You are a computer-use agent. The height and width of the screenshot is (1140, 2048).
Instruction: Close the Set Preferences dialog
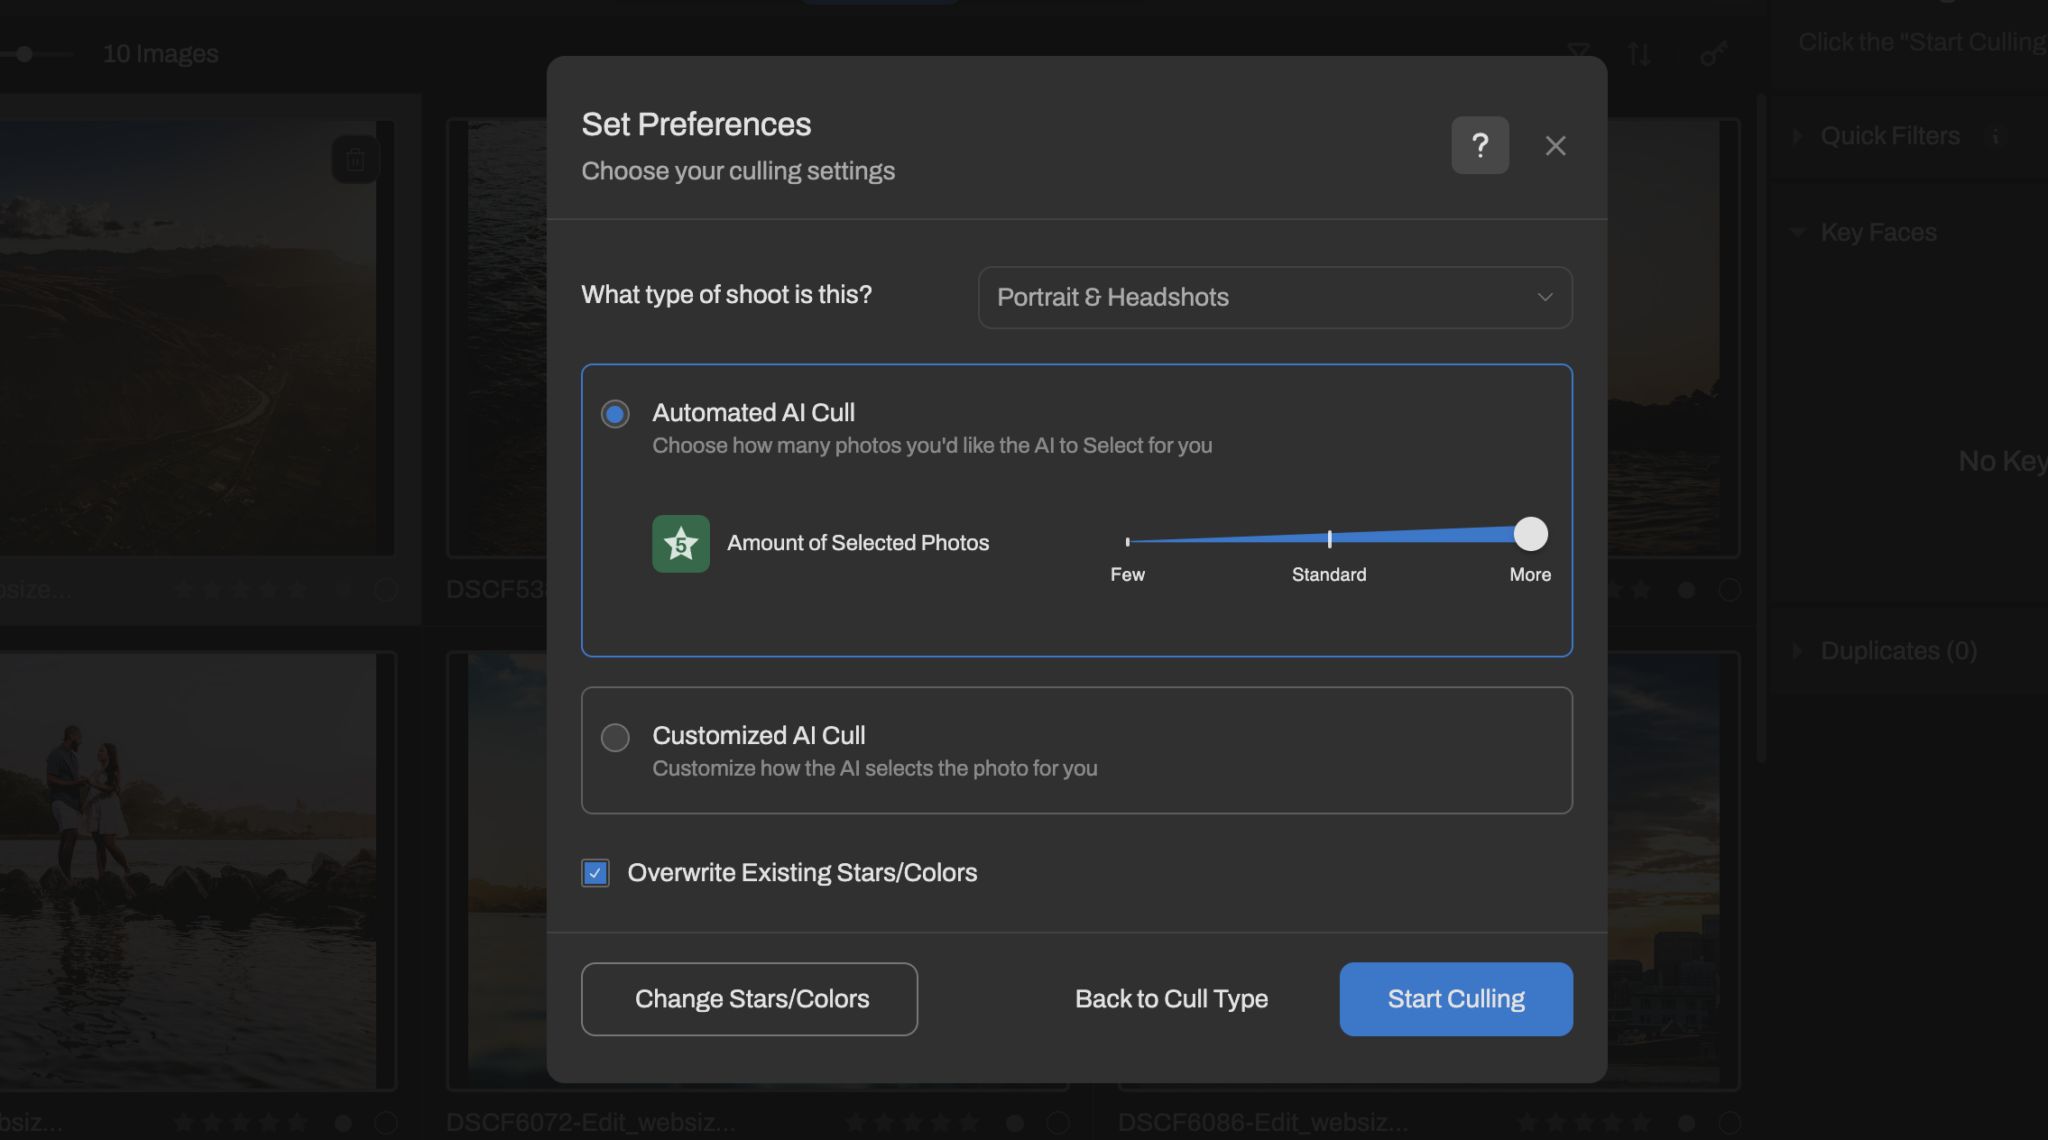pyautogui.click(x=1555, y=146)
